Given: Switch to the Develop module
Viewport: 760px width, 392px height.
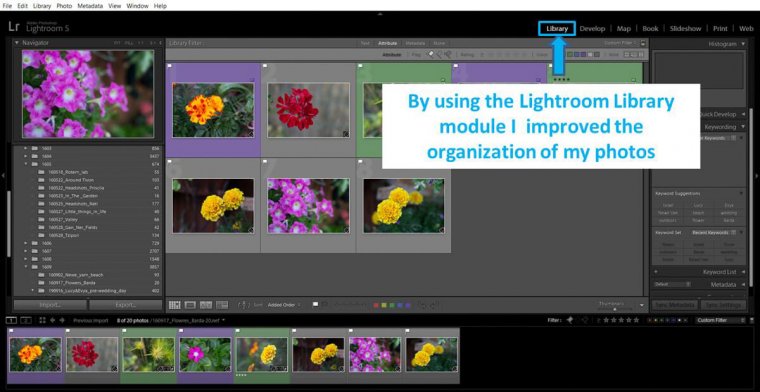Looking at the screenshot, I should point(592,29).
